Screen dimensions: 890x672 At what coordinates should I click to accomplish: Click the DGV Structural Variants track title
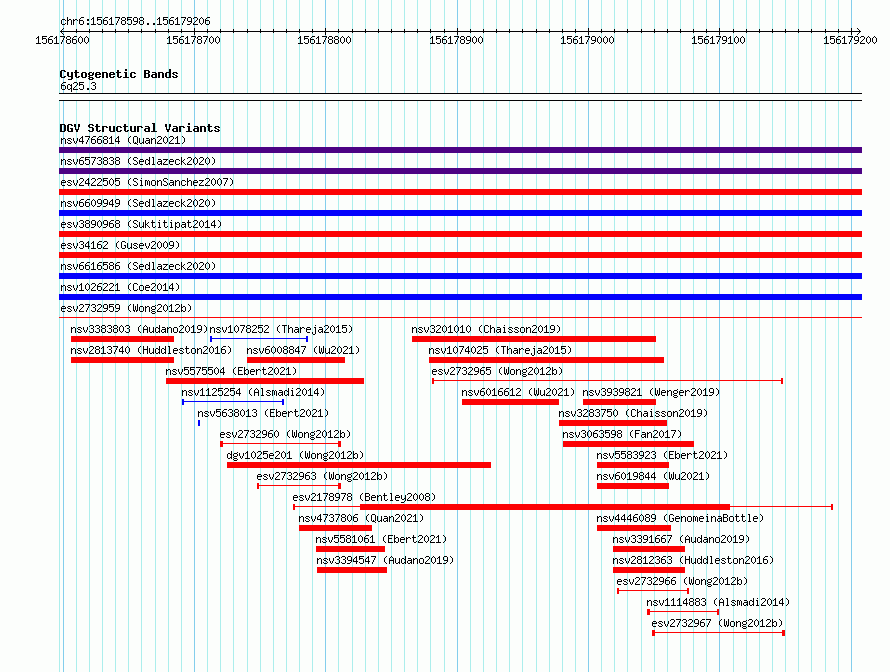tap(140, 128)
